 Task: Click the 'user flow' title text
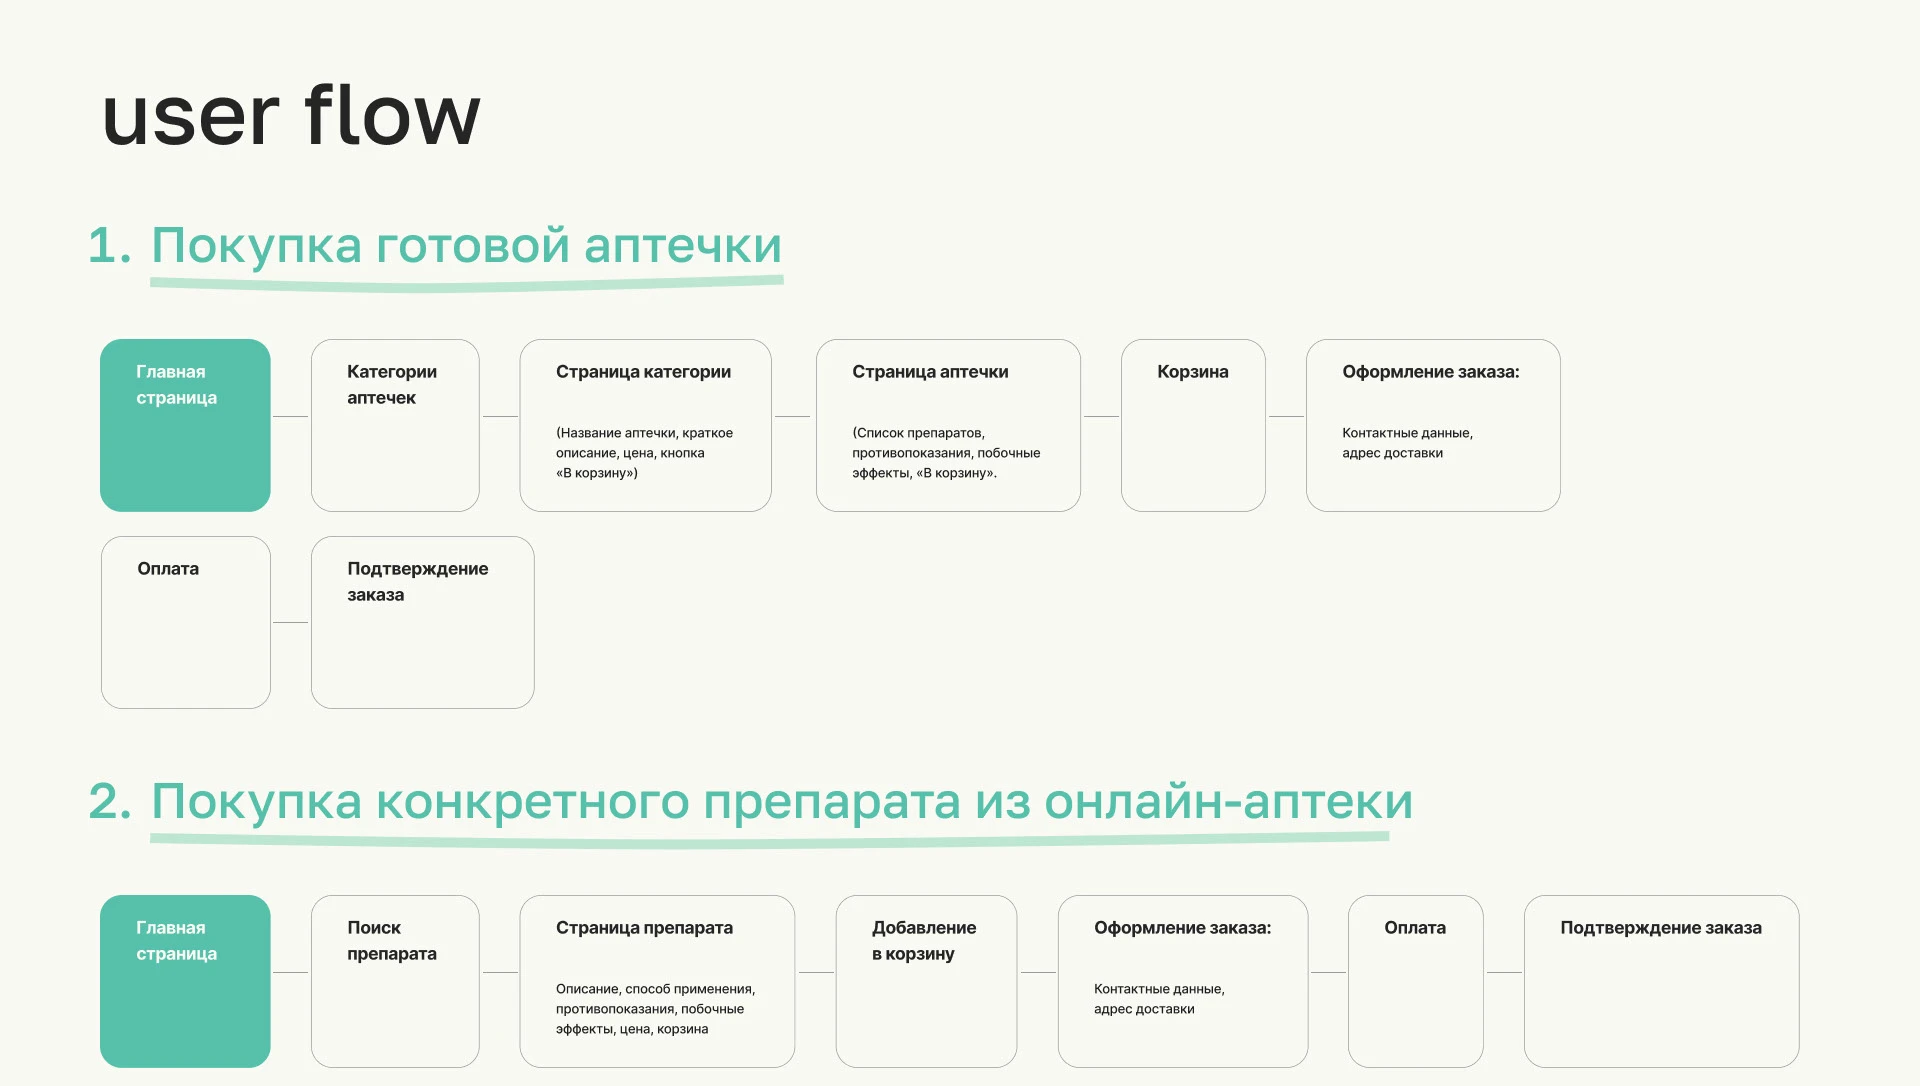(x=291, y=115)
